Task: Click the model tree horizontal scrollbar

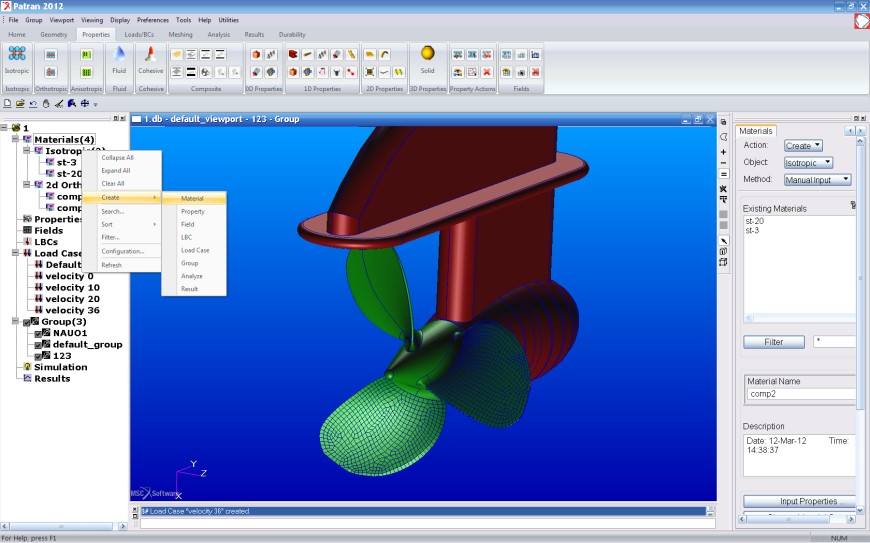Action: point(63,526)
